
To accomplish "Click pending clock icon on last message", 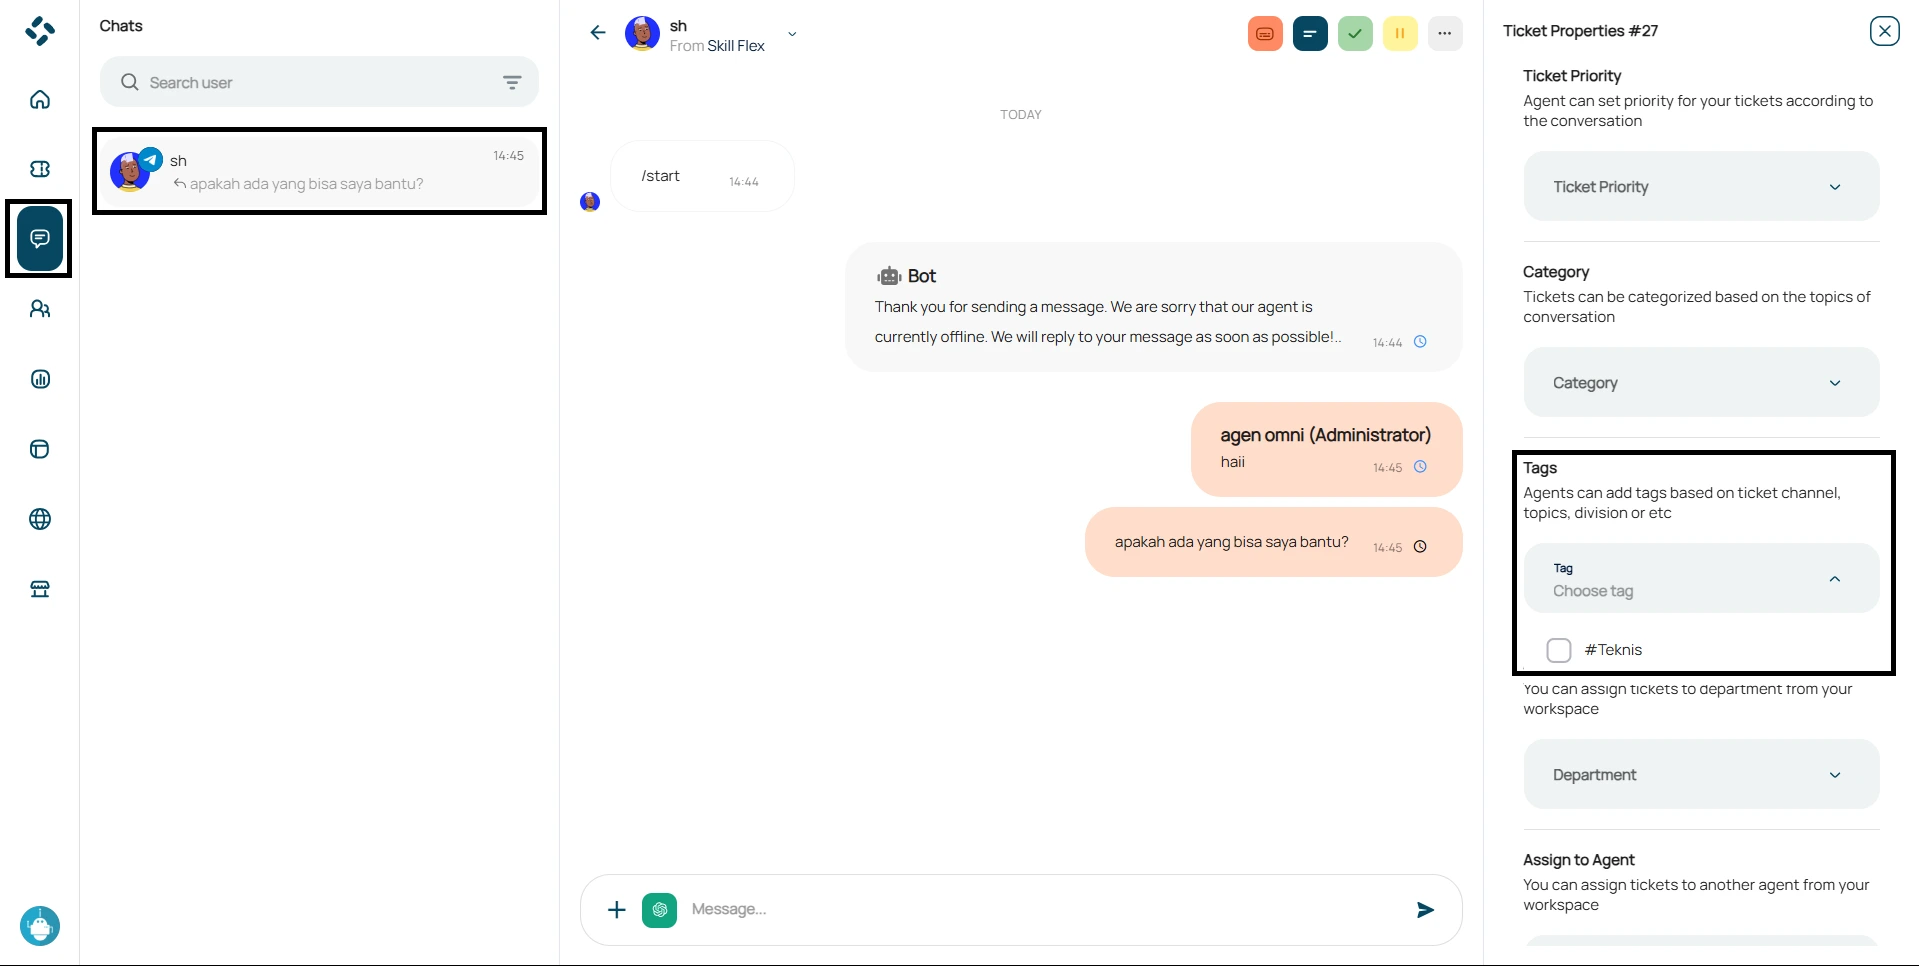I will pyautogui.click(x=1420, y=547).
